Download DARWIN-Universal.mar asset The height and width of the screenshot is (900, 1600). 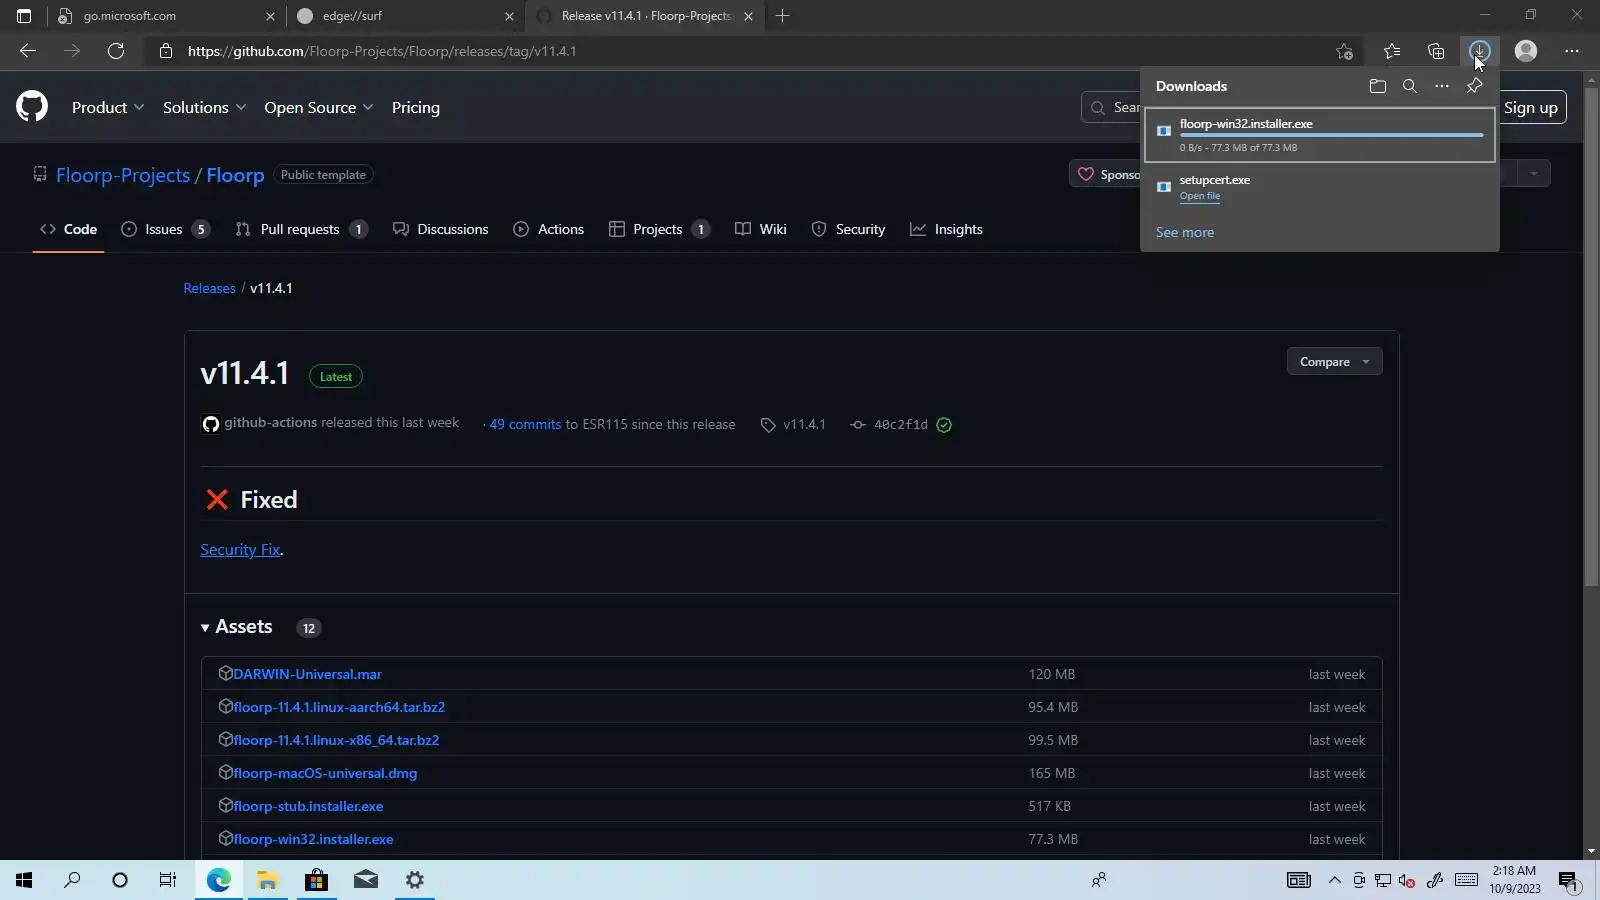307,674
